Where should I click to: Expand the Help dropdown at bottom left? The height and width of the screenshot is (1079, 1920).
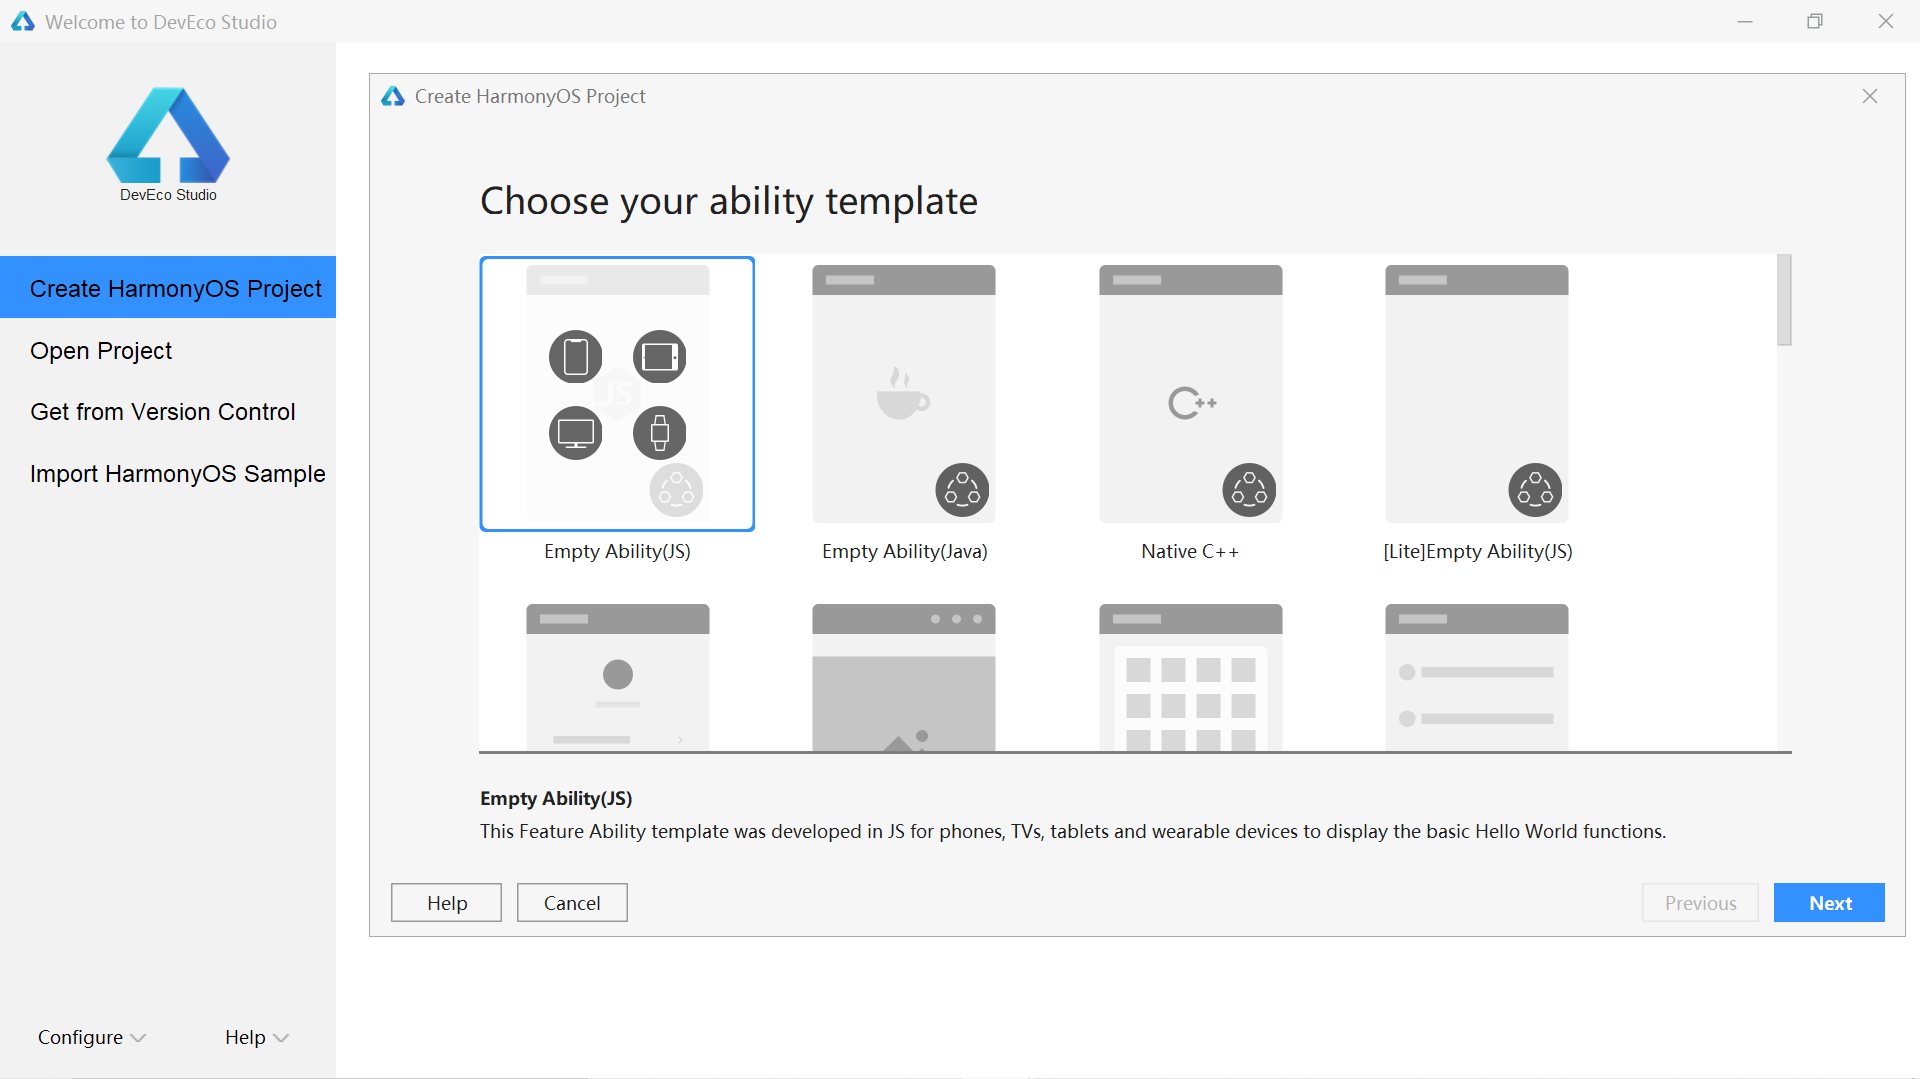257,1037
